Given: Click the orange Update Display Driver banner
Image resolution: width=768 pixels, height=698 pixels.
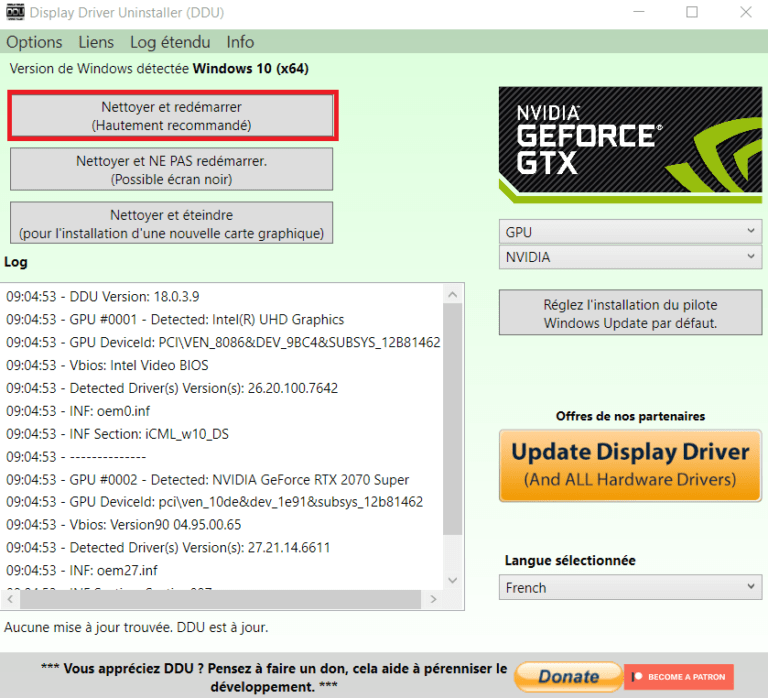Looking at the screenshot, I should (x=630, y=465).
